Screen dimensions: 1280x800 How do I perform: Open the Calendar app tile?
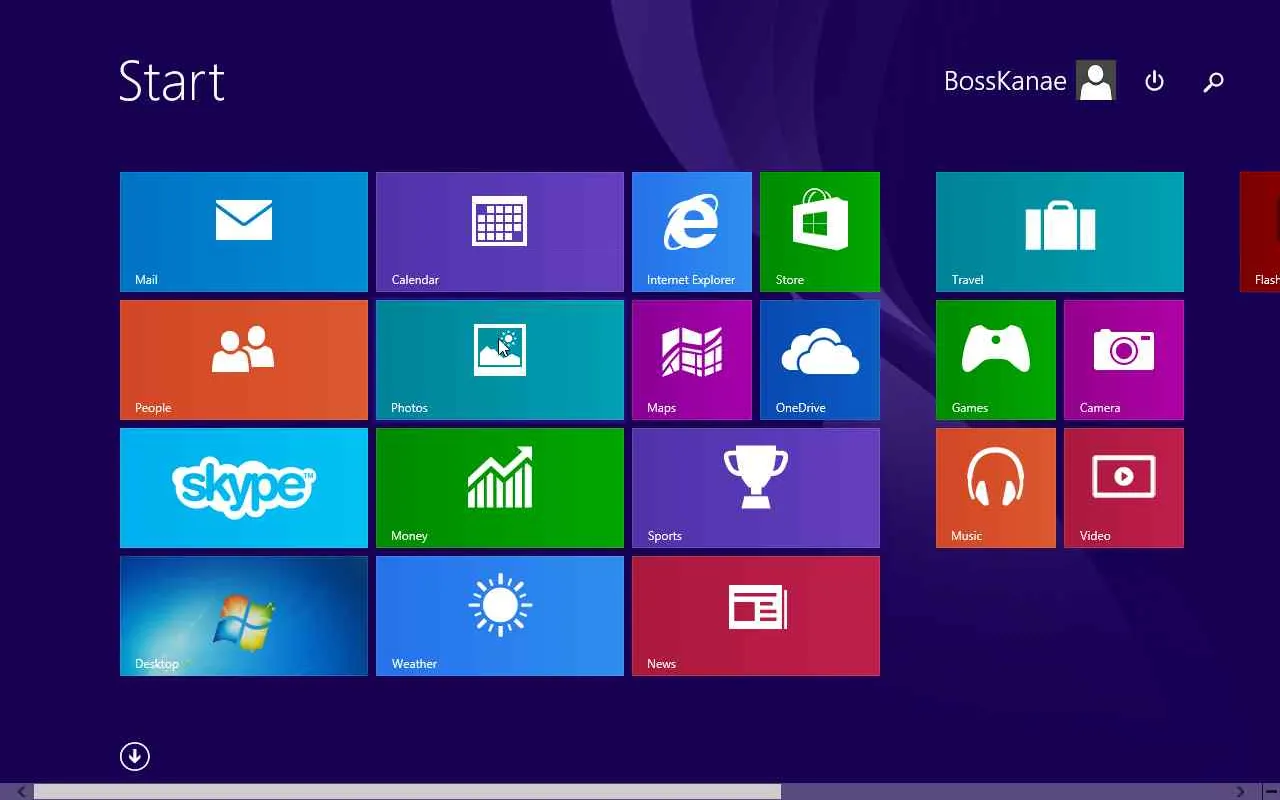pyautogui.click(x=500, y=232)
